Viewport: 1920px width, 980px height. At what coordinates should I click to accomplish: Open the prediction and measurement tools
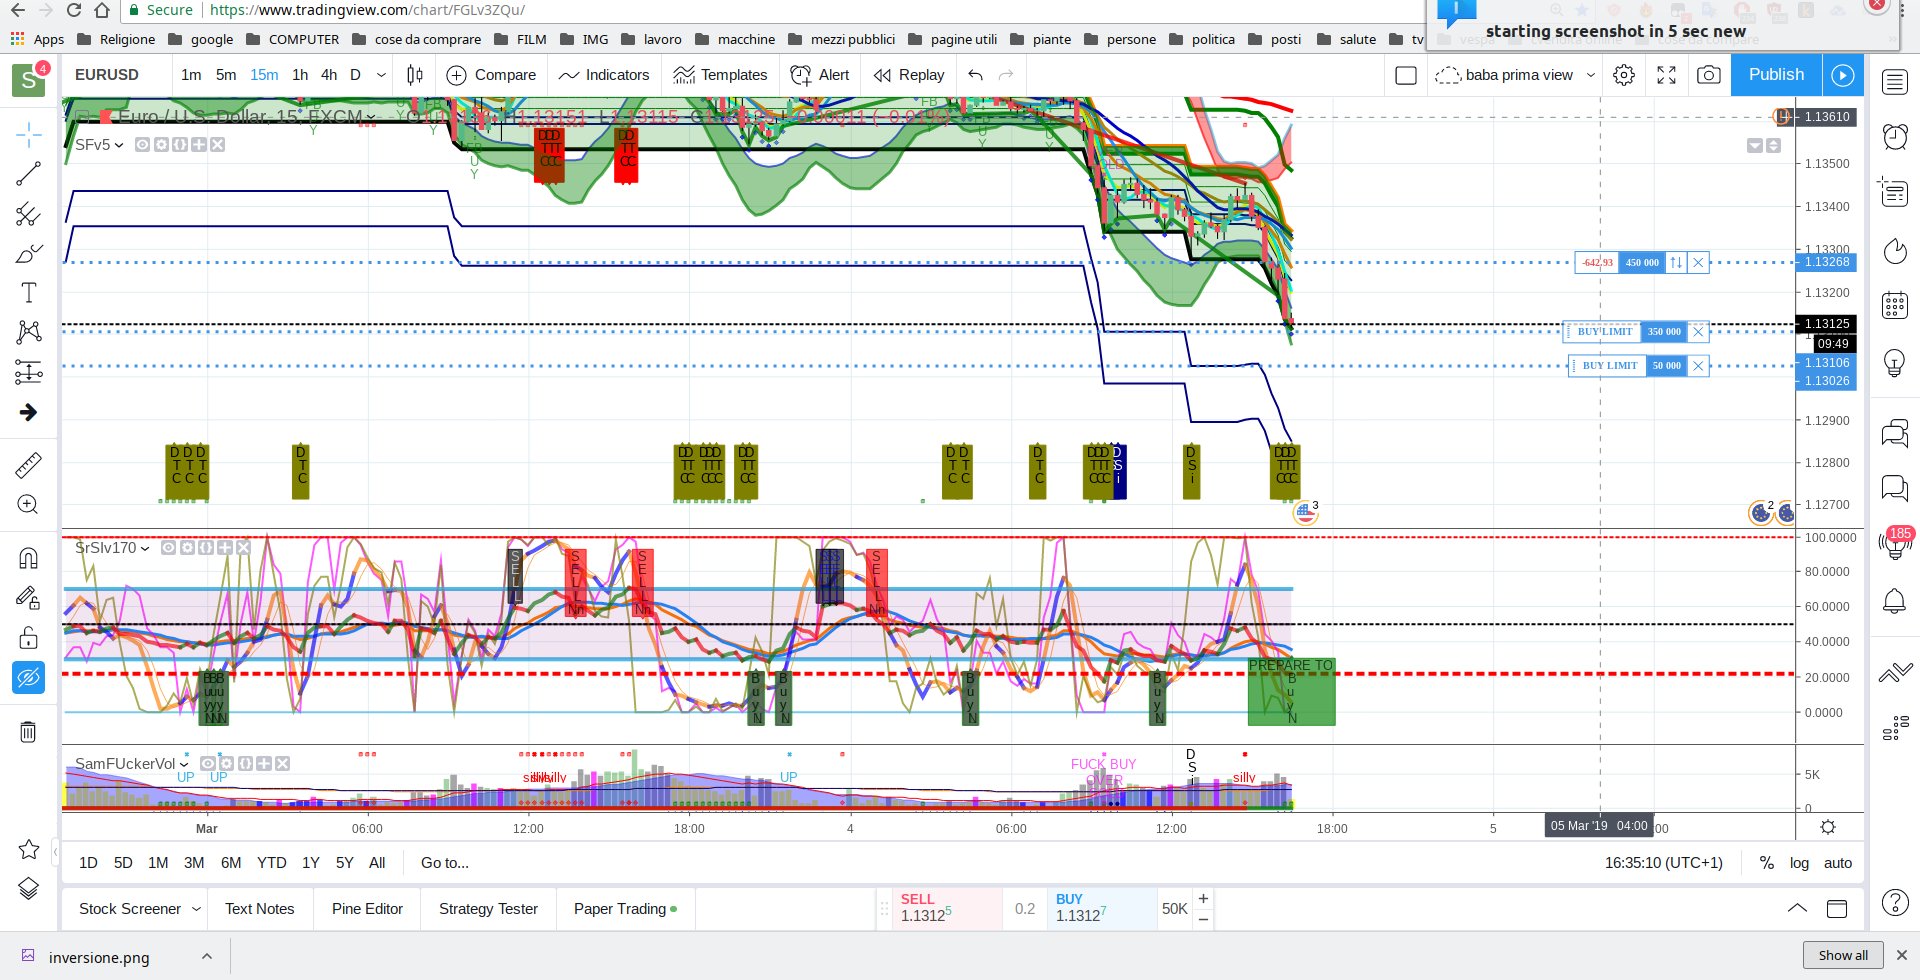(x=28, y=372)
